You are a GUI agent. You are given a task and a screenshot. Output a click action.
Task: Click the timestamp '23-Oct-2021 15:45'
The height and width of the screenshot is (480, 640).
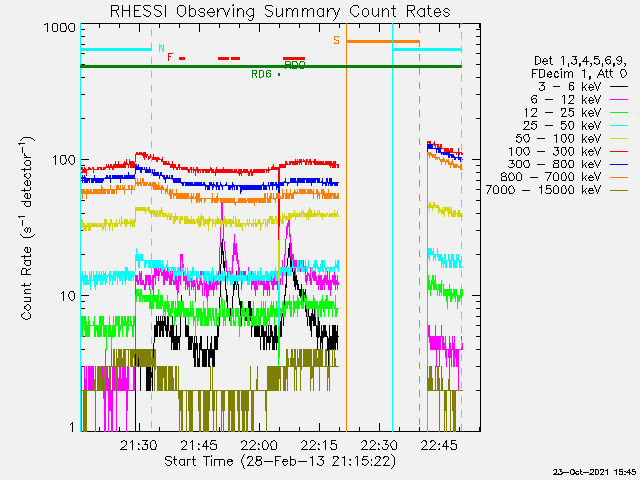[594, 472]
